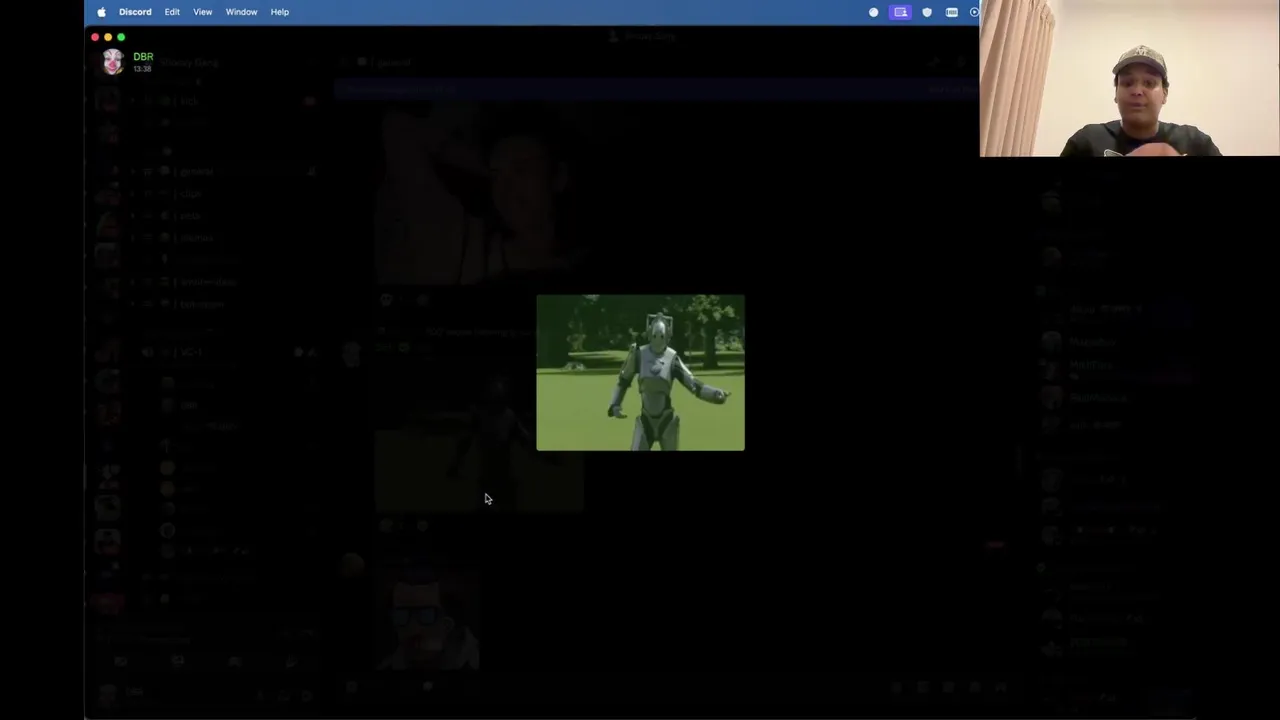The height and width of the screenshot is (720, 1280).
Task: Click the shield icon in menu bar
Action: pyautogui.click(x=927, y=12)
